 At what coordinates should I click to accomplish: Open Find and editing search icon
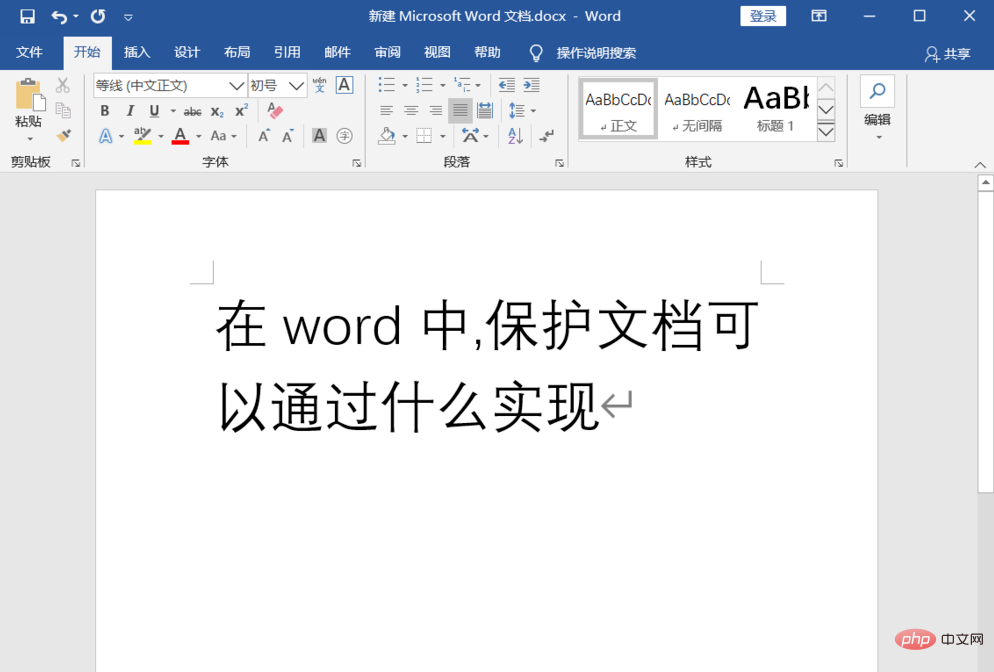coord(877,91)
